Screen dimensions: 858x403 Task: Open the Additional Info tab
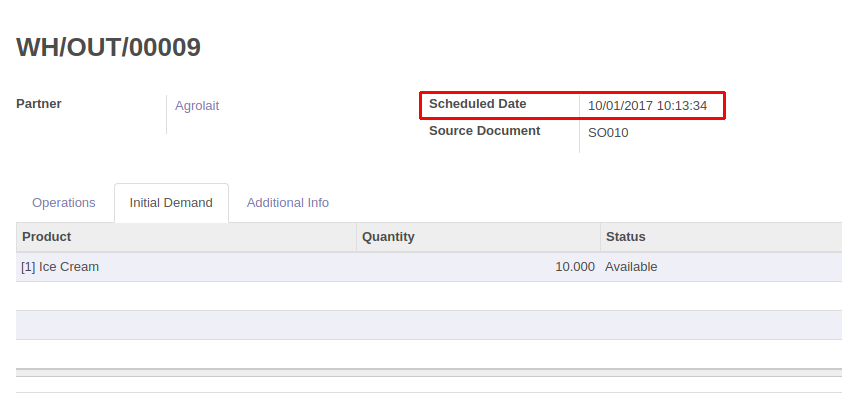tap(288, 203)
